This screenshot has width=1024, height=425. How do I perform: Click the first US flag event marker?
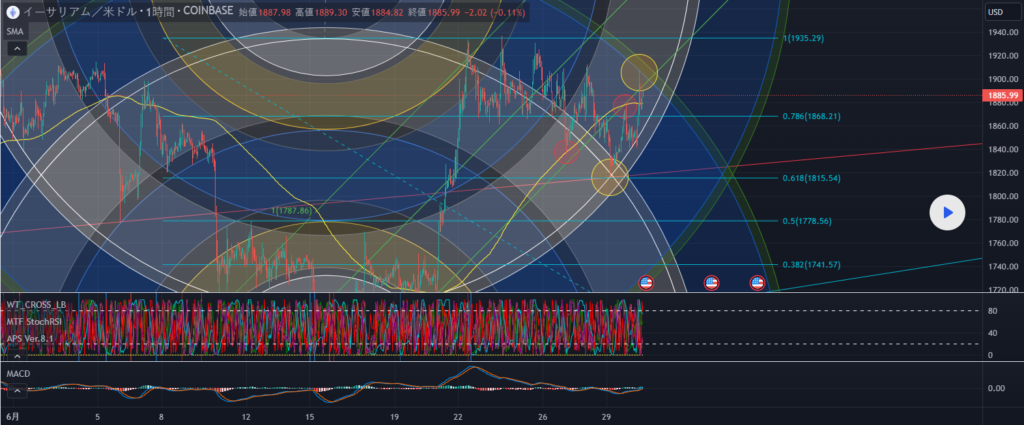click(645, 283)
